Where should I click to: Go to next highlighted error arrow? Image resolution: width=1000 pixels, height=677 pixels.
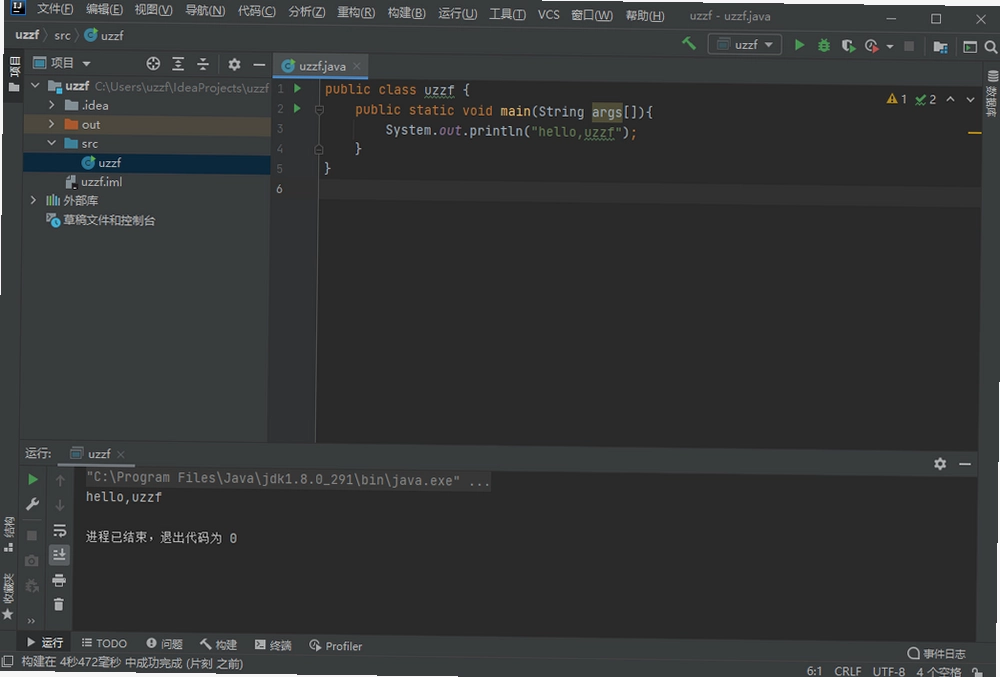(970, 99)
